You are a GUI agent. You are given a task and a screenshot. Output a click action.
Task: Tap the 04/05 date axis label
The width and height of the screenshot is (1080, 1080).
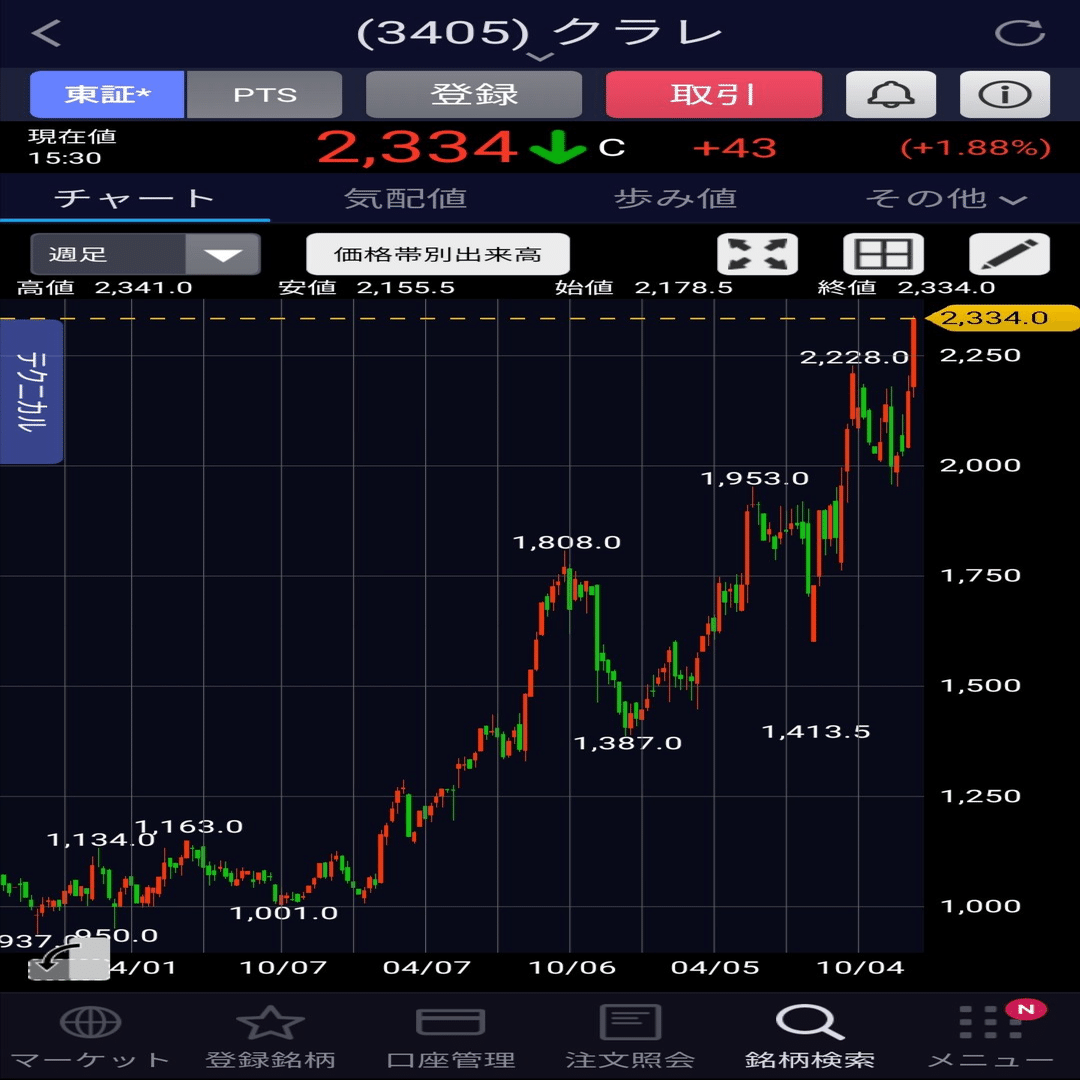(x=715, y=968)
